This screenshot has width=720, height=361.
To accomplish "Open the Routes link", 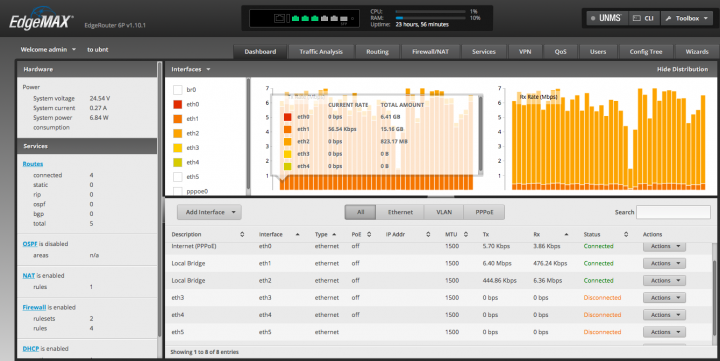I will [x=33, y=164].
